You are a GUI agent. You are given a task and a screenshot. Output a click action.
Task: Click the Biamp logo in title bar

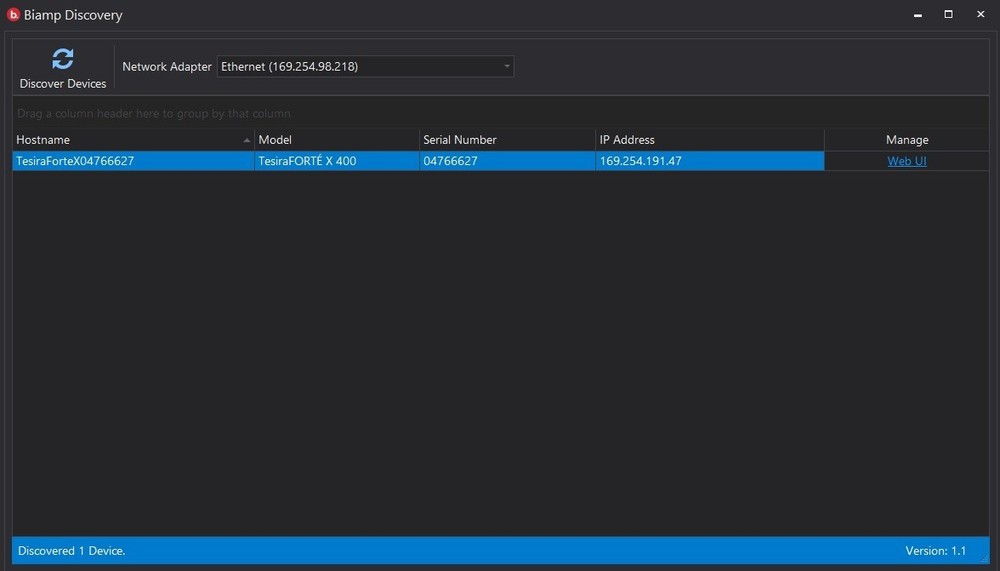(14, 15)
